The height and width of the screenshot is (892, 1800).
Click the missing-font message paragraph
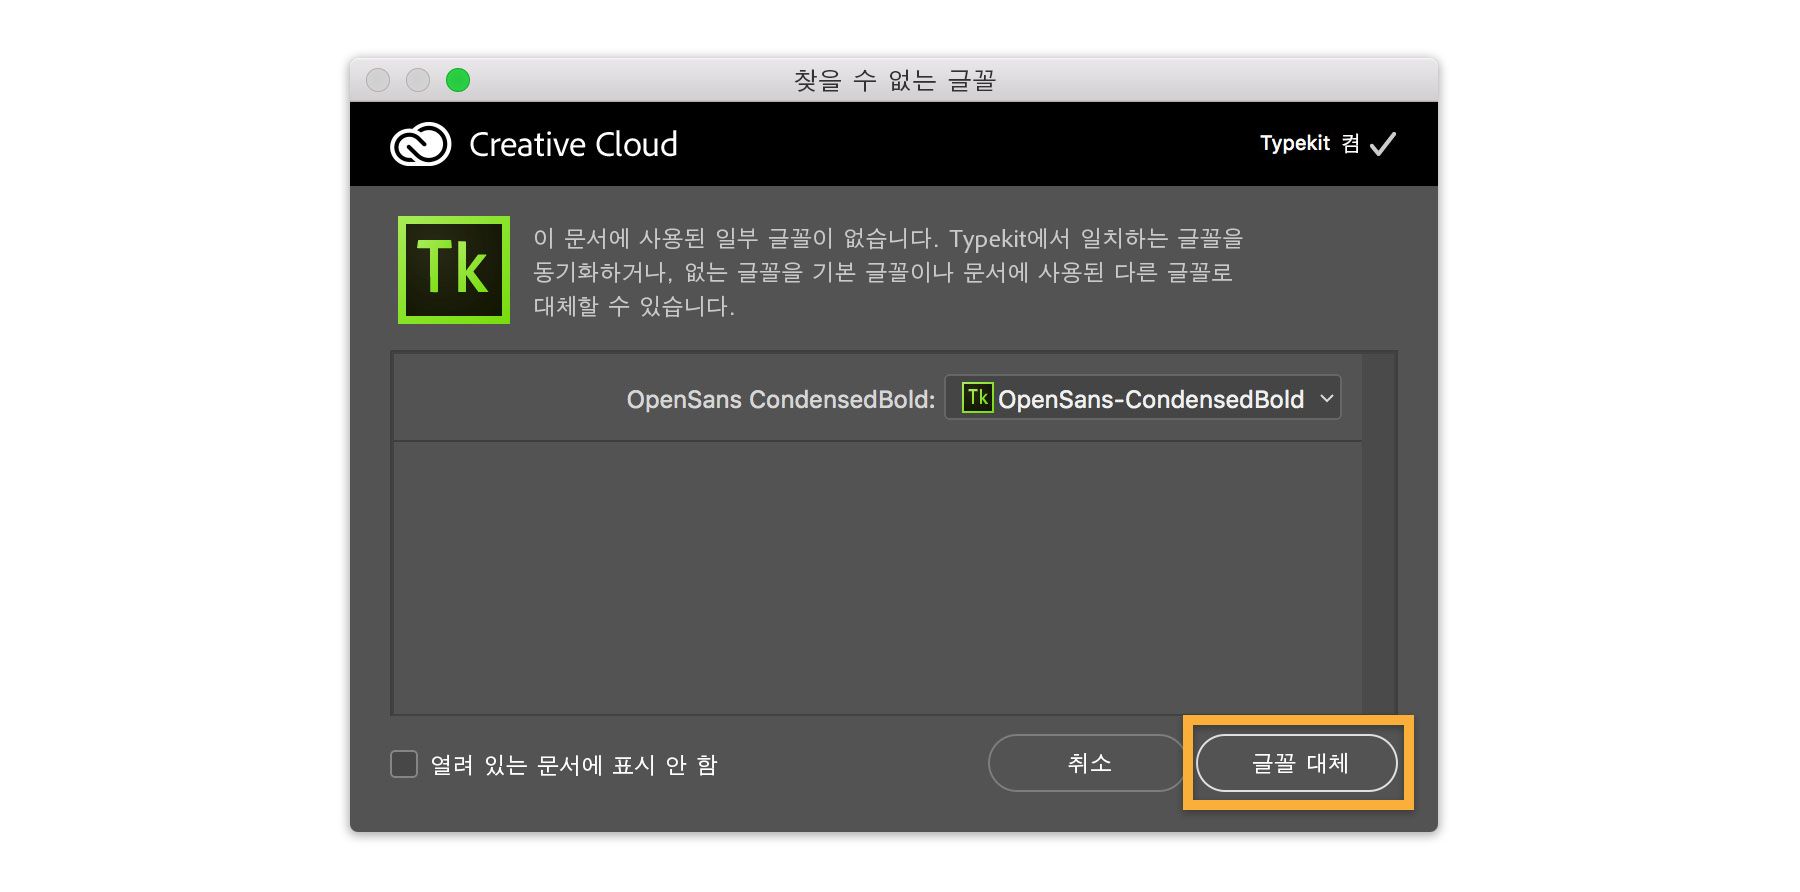tap(888, 272)
